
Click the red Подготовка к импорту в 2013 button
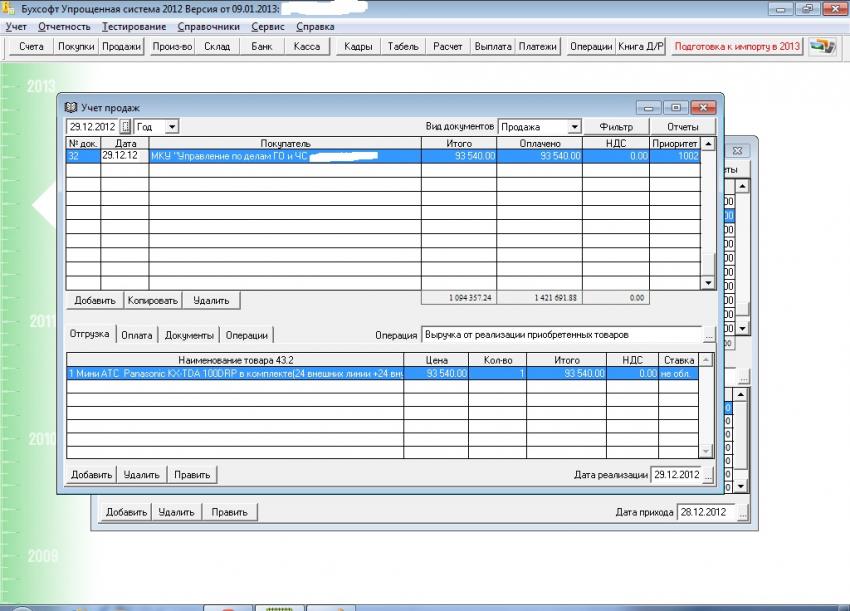[737, 47]
